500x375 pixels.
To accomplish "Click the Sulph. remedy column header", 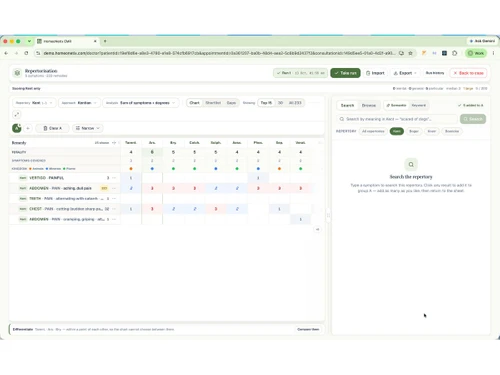I will (216, 143).
